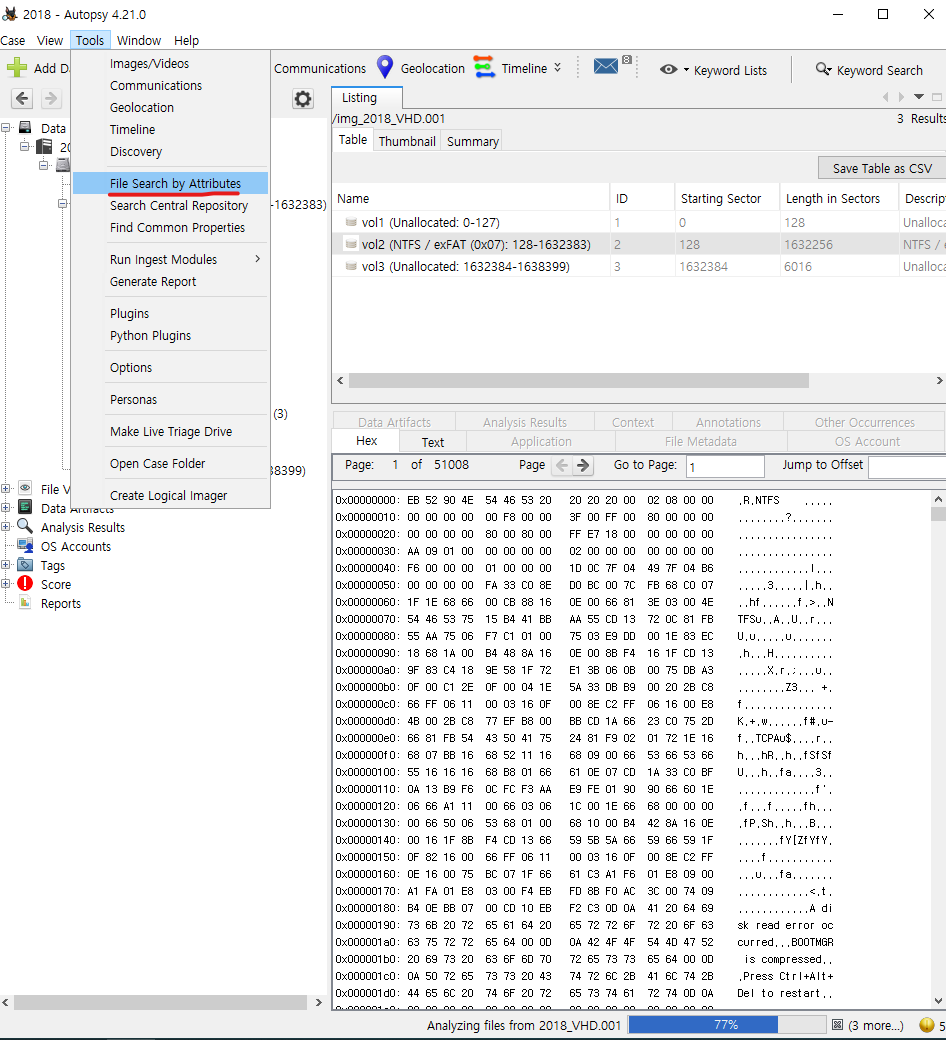Click the table horizontal scrollbar
Image resolution: width=946 pixels, height=1040 pixels.
578,380
